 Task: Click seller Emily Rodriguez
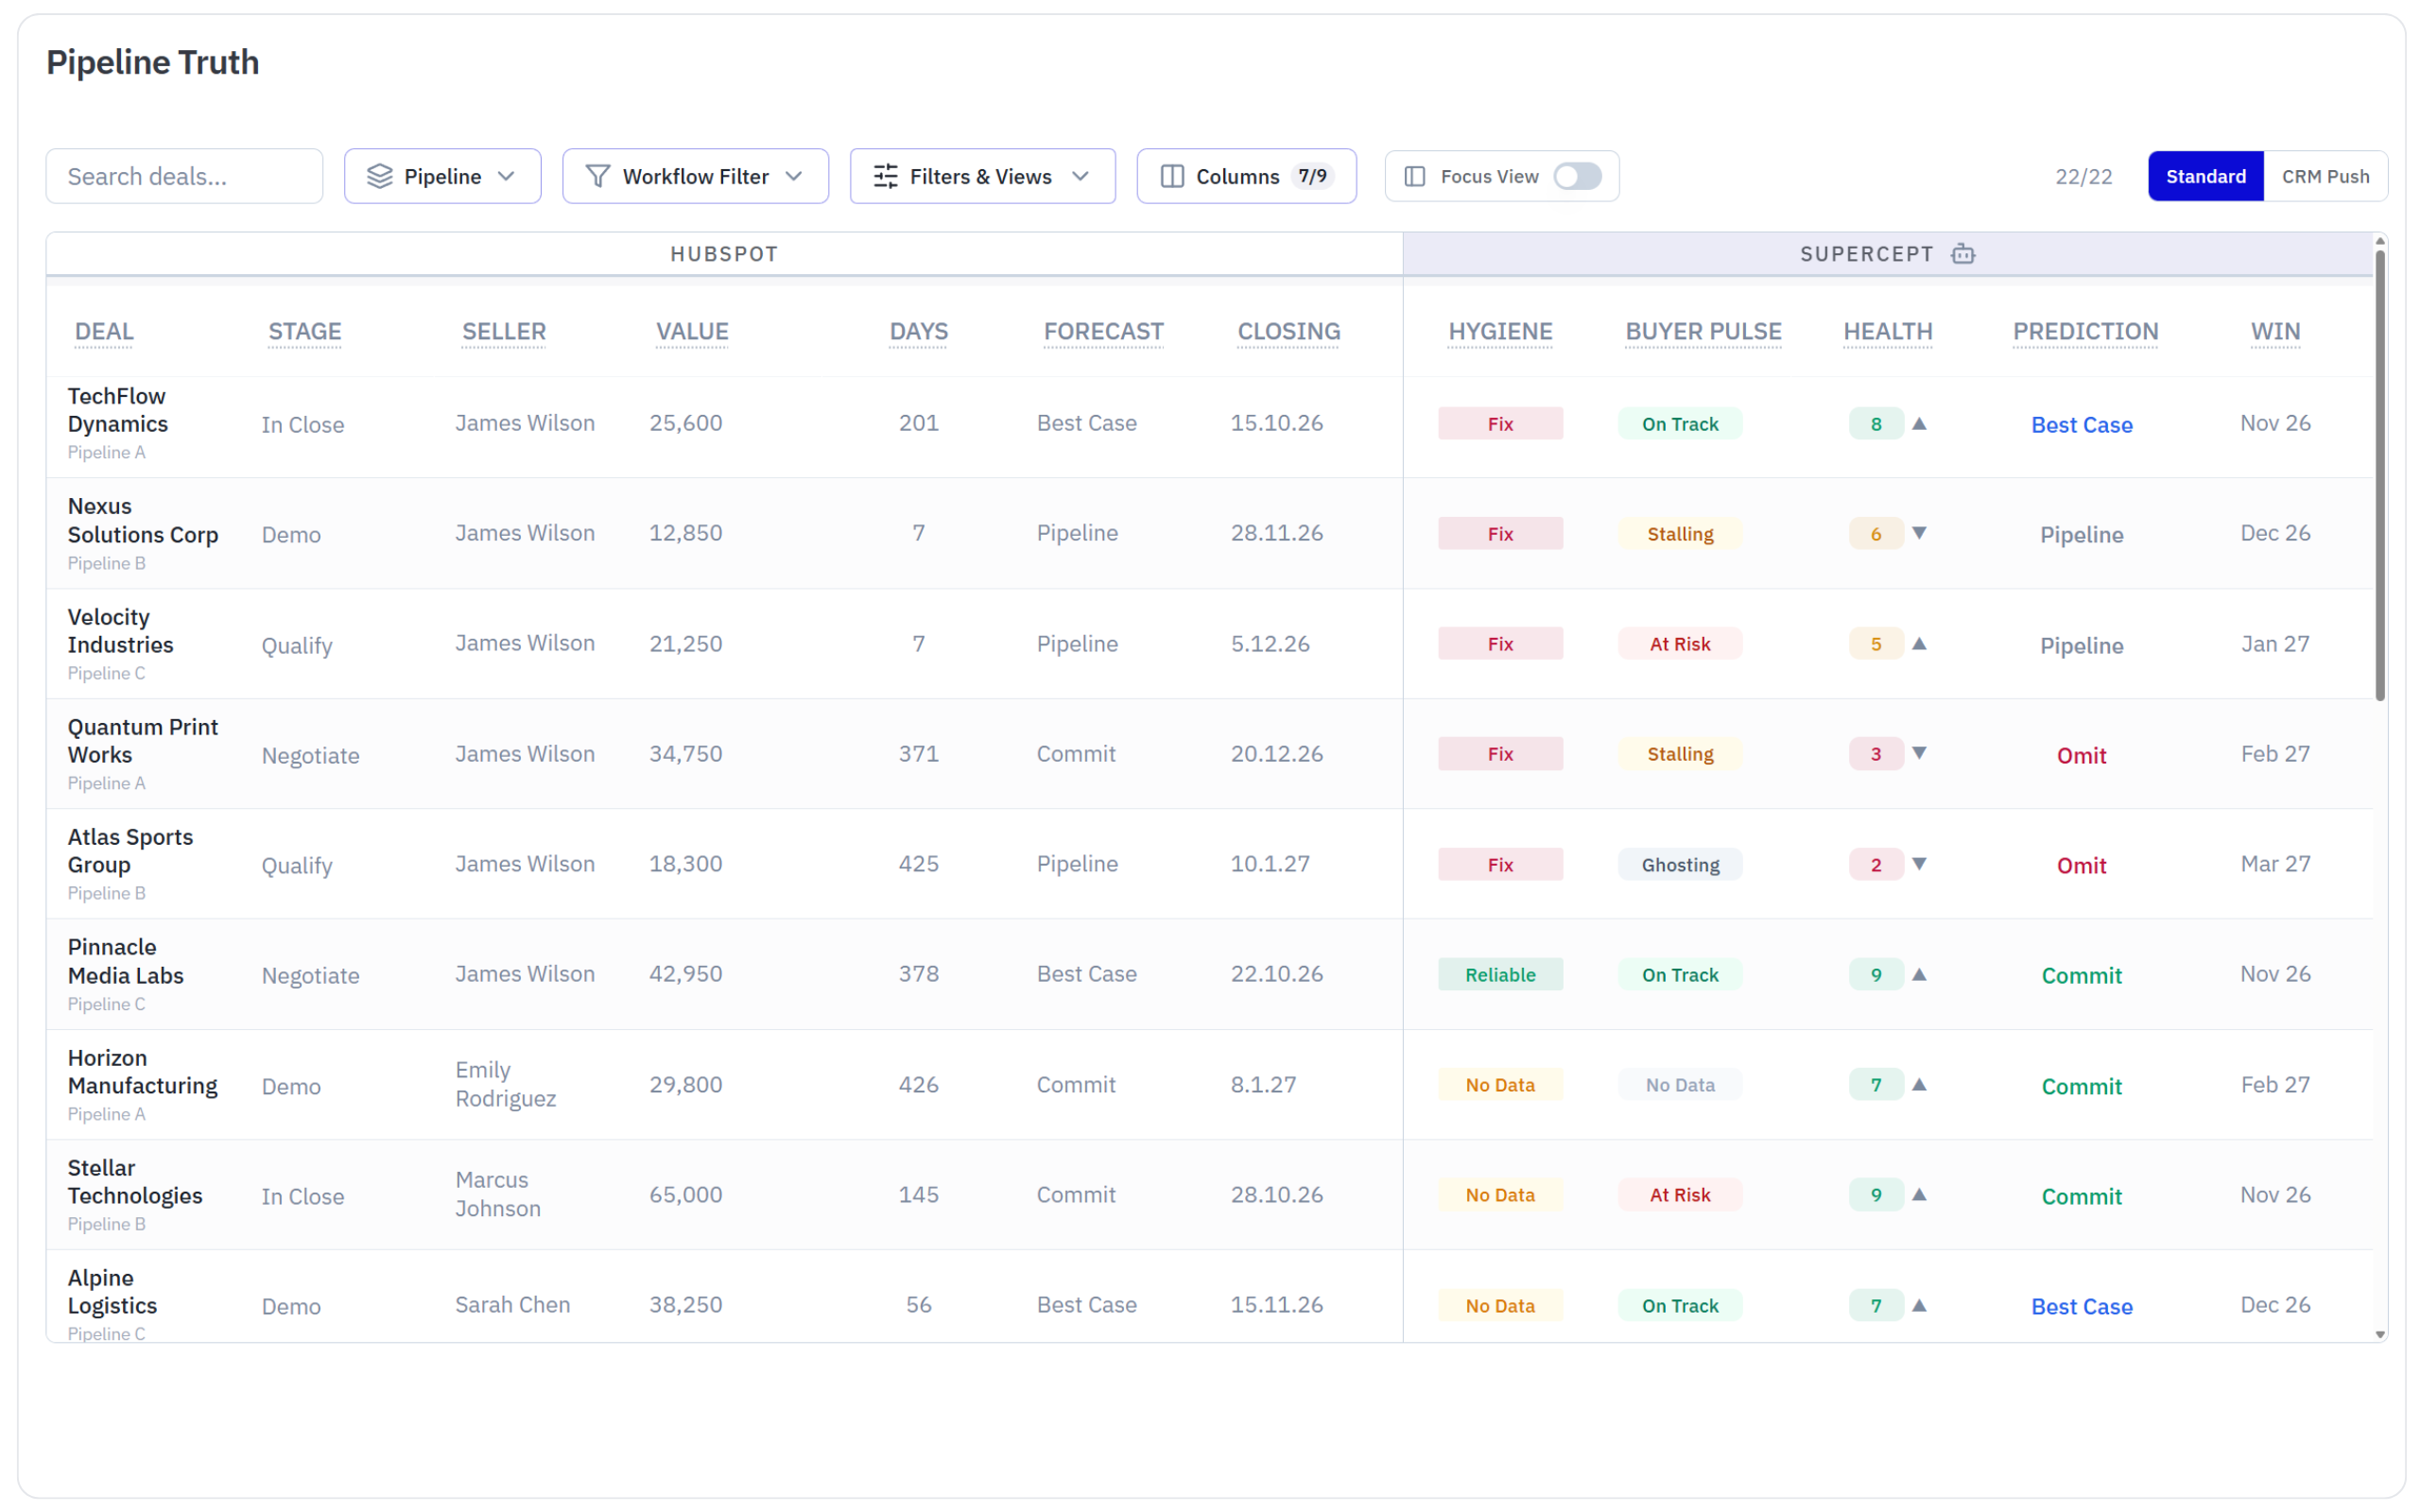[505, 1084]
